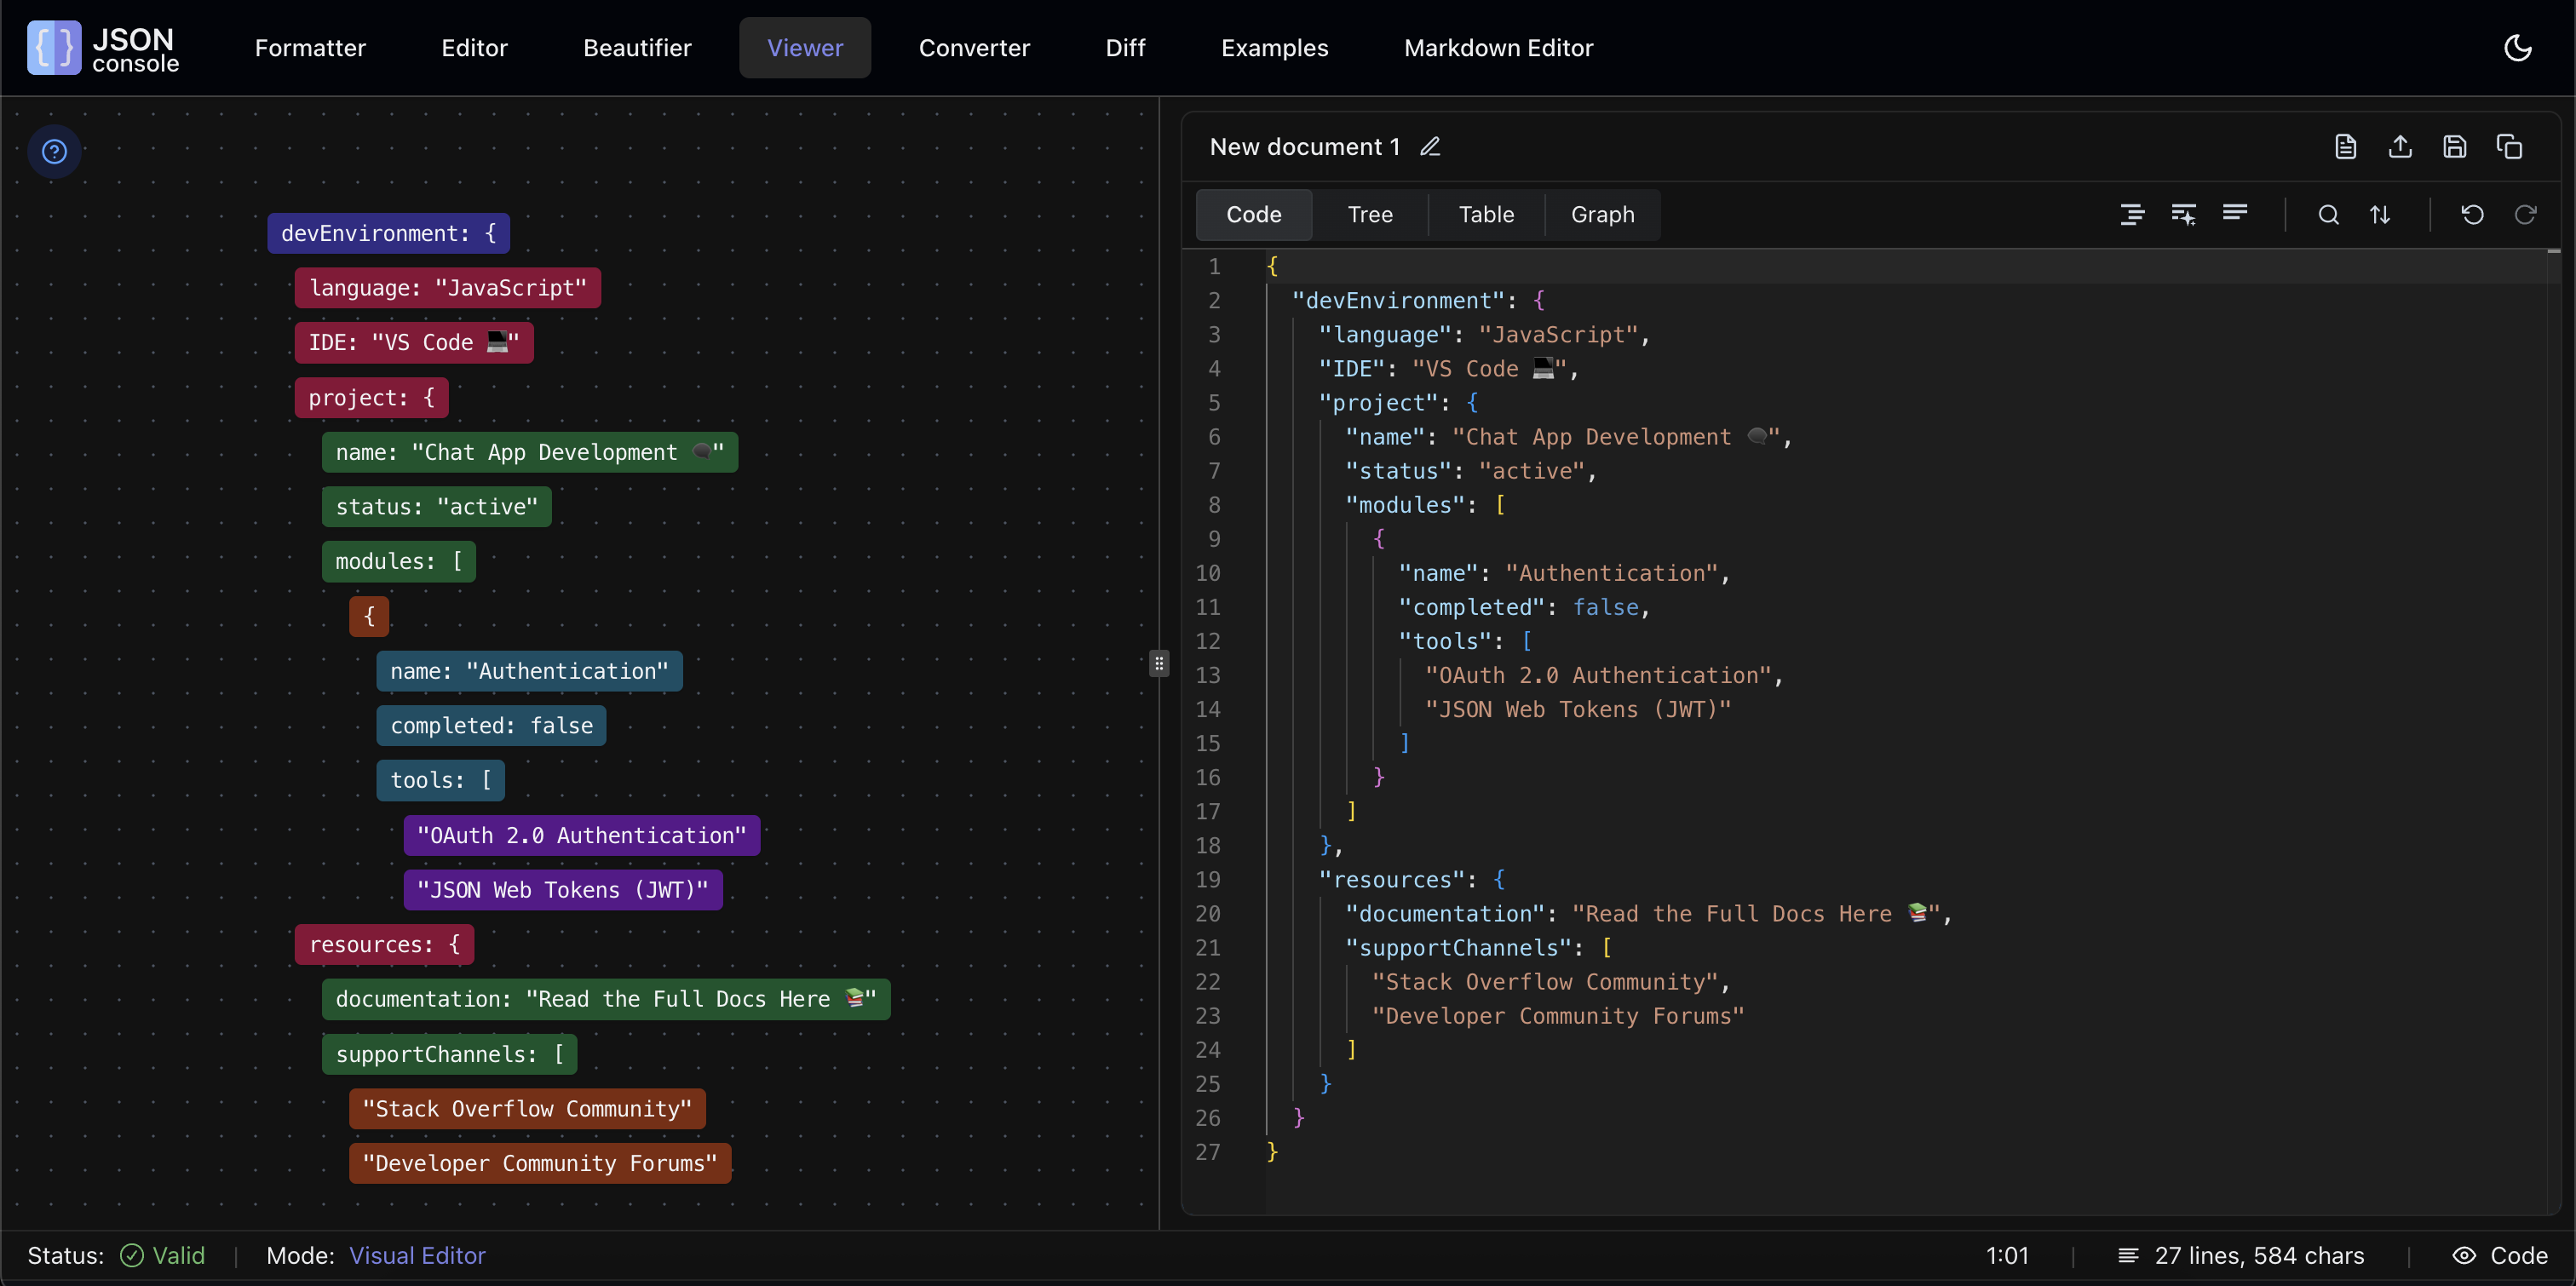This screenshot has width=2576, height=1286.
Task: Collapse the modules array node
Action: pos(398,561)
